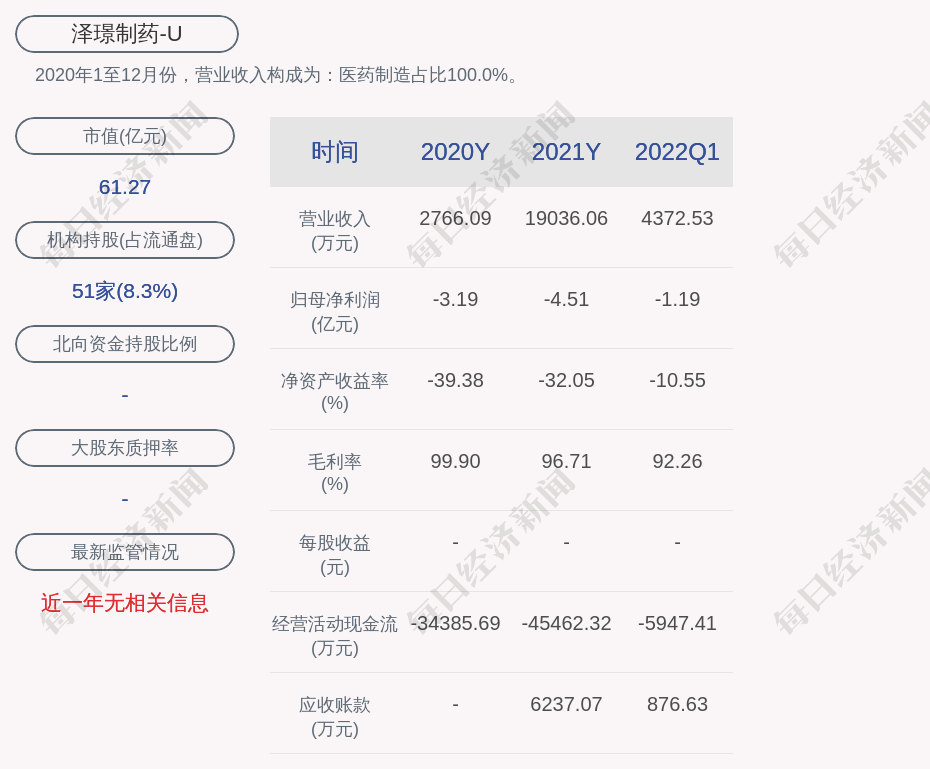The height and width of the screenshot is (769, 930).
Task: Click the 时间 column header
Action: pyautogui.click(x=335, y=152)
